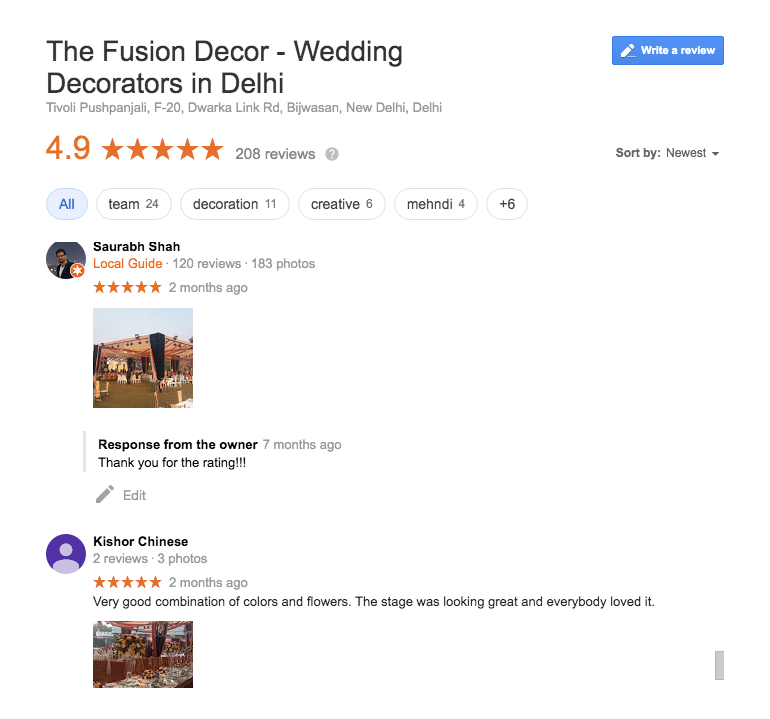Click the pencil Edit icon under owner response

tap(105, 495)
